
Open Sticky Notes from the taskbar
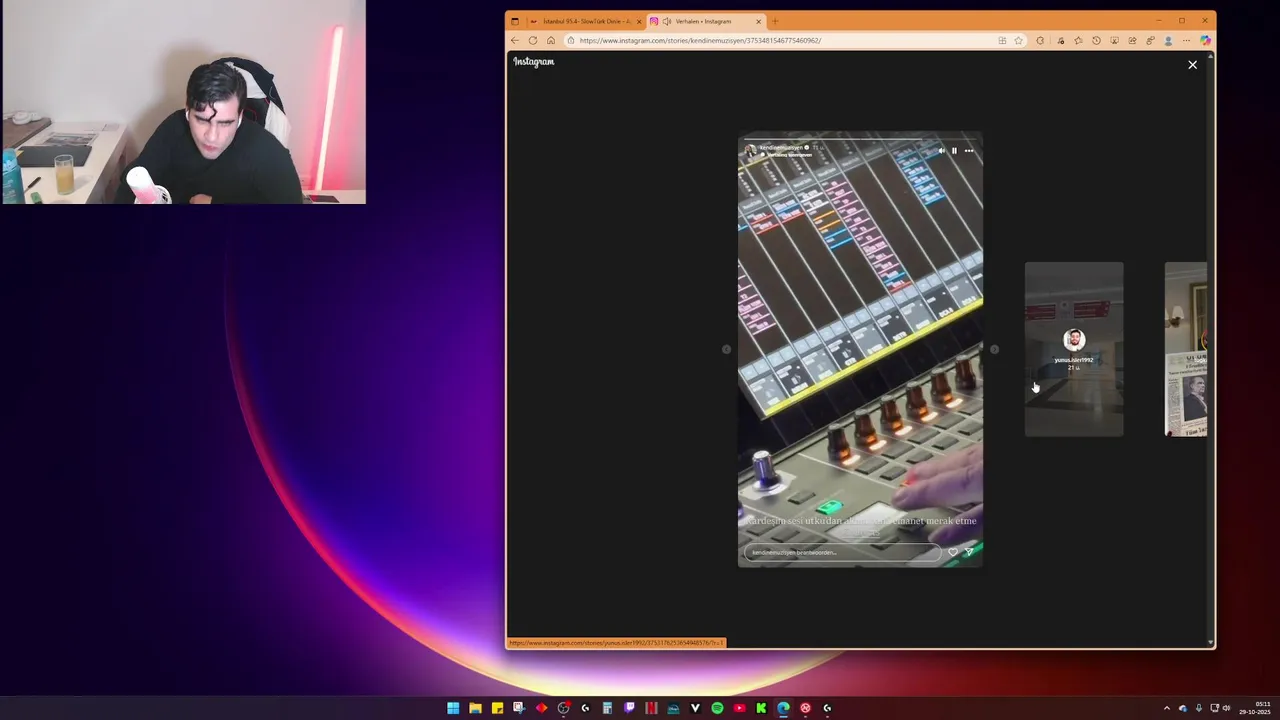pos(497,708)
